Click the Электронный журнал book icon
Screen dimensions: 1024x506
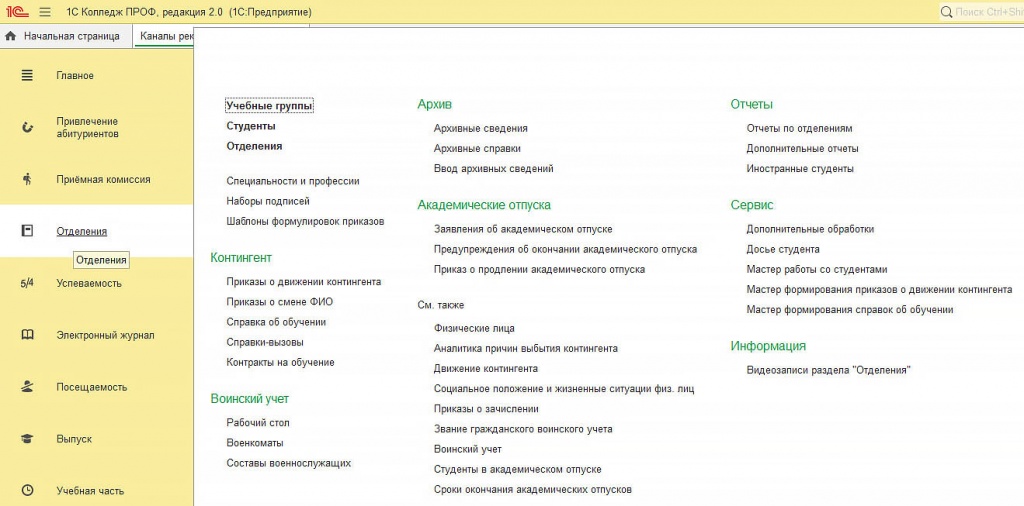(x=27, y=335)
